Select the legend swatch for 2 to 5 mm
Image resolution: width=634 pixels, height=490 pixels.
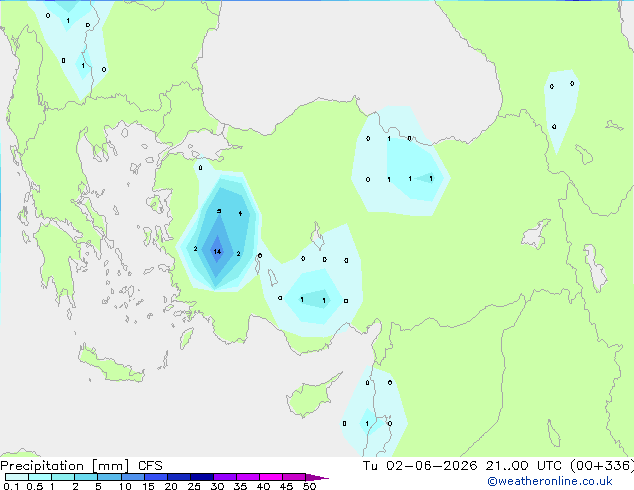(86, 477)
